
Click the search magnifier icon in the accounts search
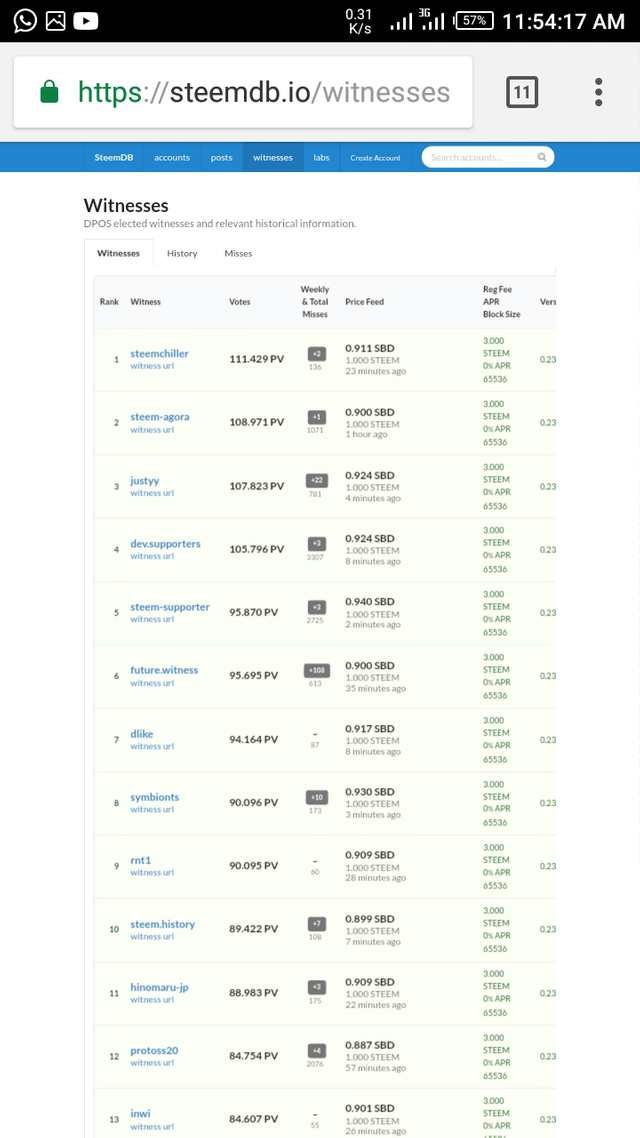pyautogui.click(x=541, y=157)
